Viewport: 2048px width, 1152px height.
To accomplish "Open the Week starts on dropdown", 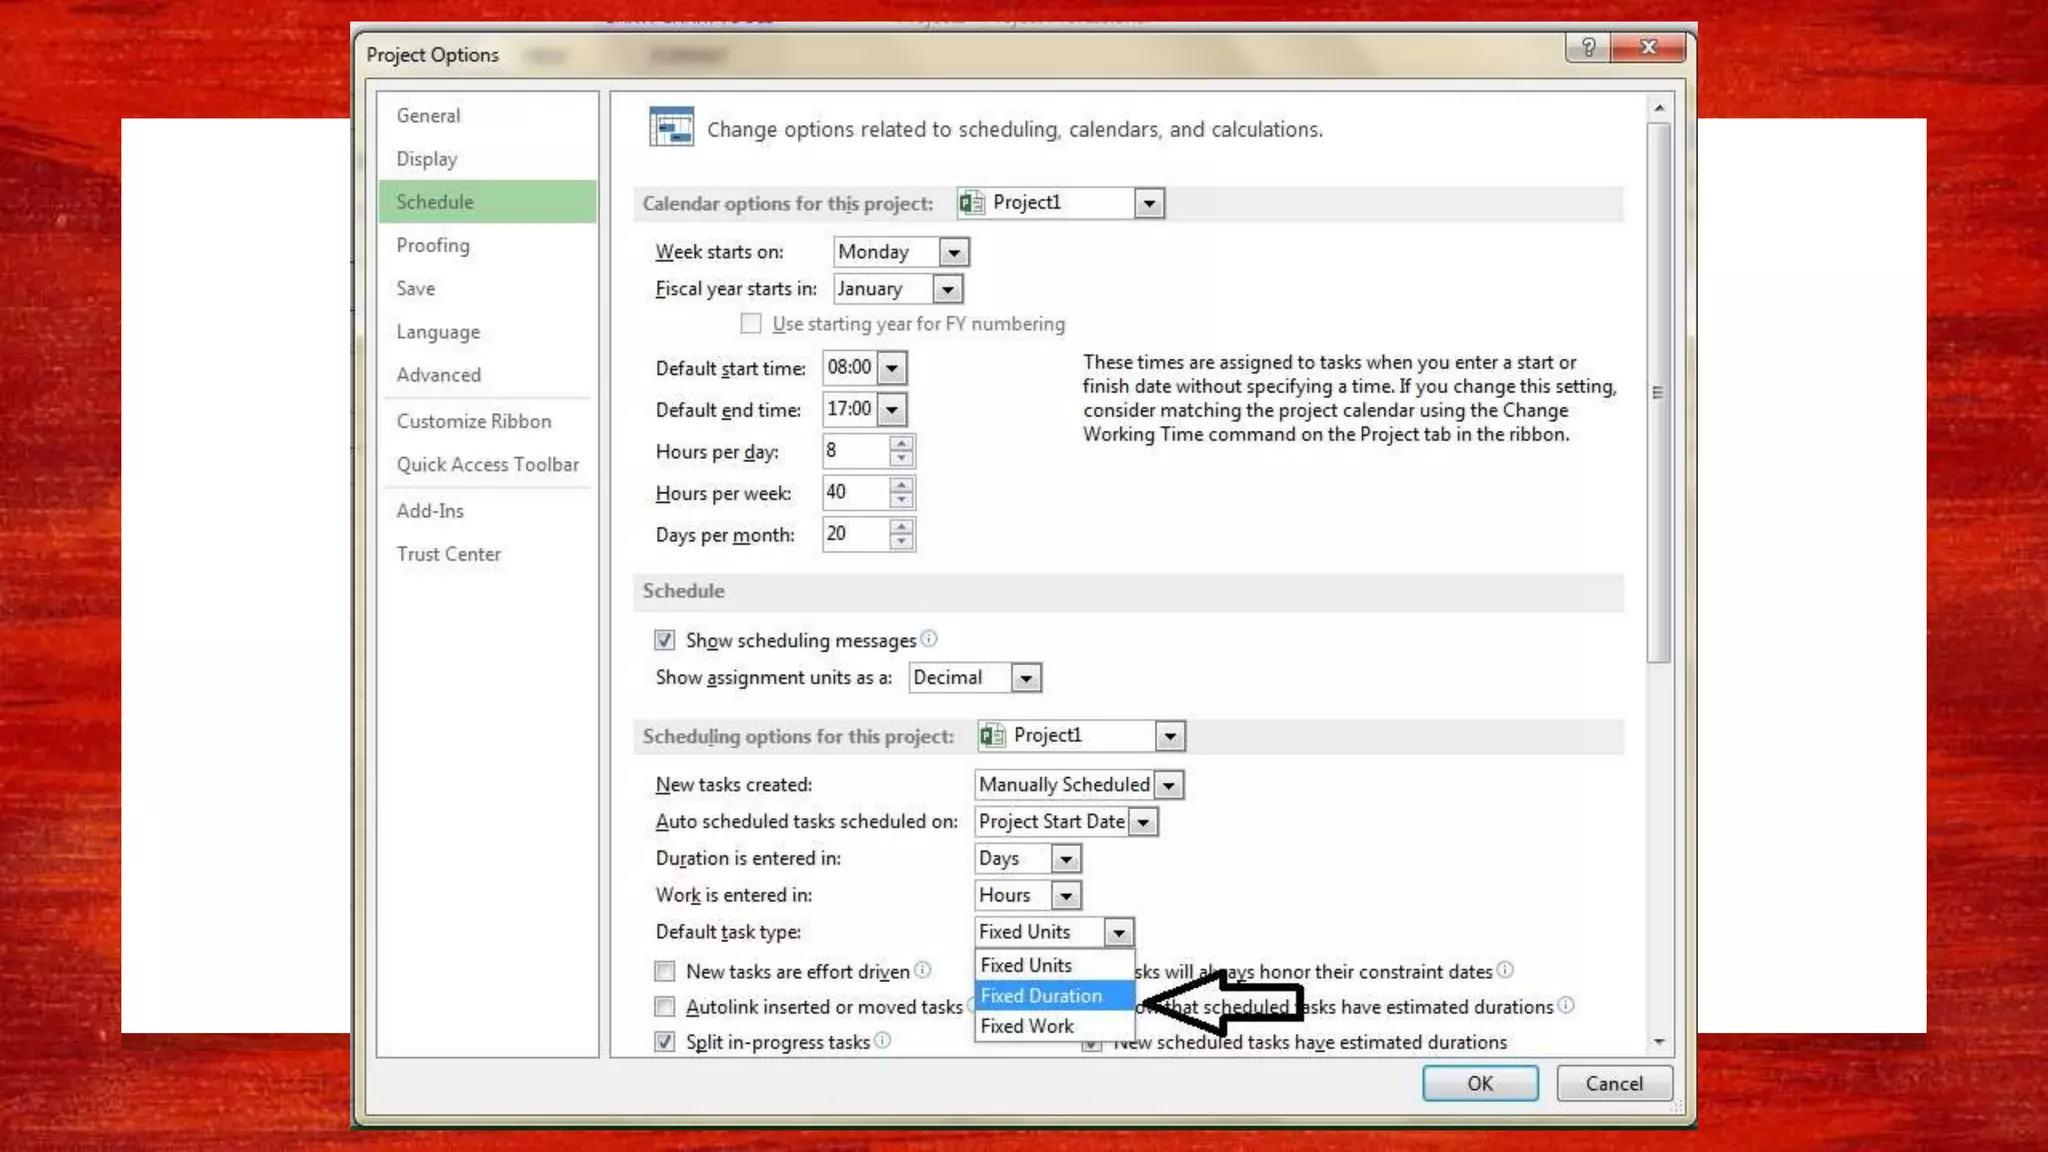I will click(x=953, y=252).
